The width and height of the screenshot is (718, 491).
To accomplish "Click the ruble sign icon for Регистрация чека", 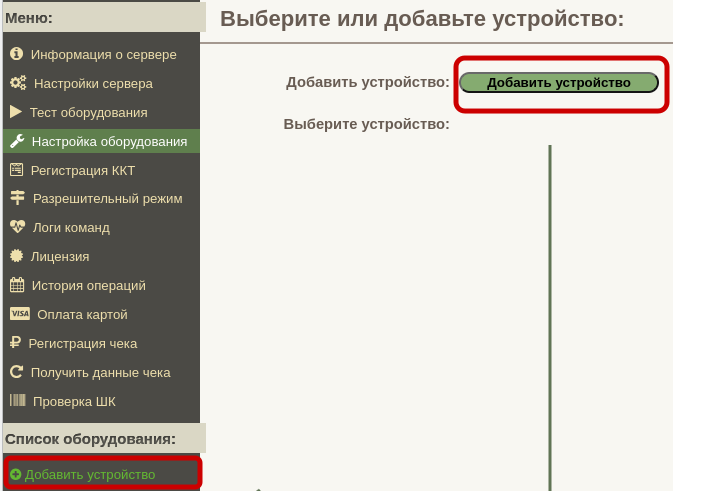I will (x=15, y=343).
